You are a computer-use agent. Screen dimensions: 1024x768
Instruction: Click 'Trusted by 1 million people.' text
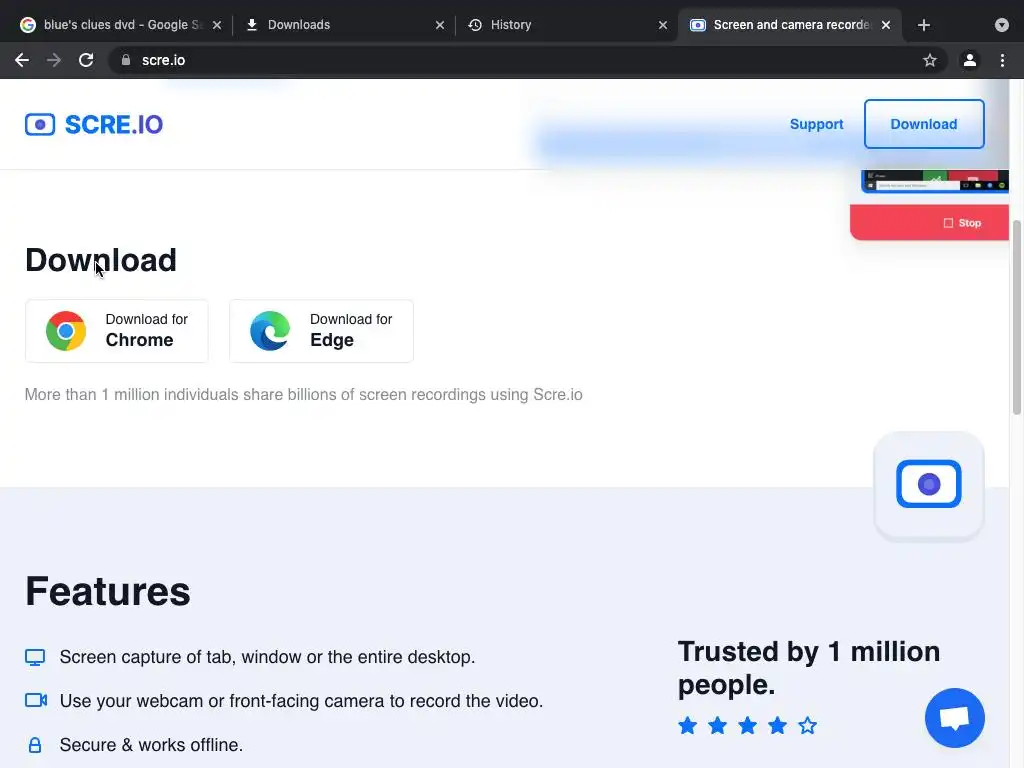[808, 668]
